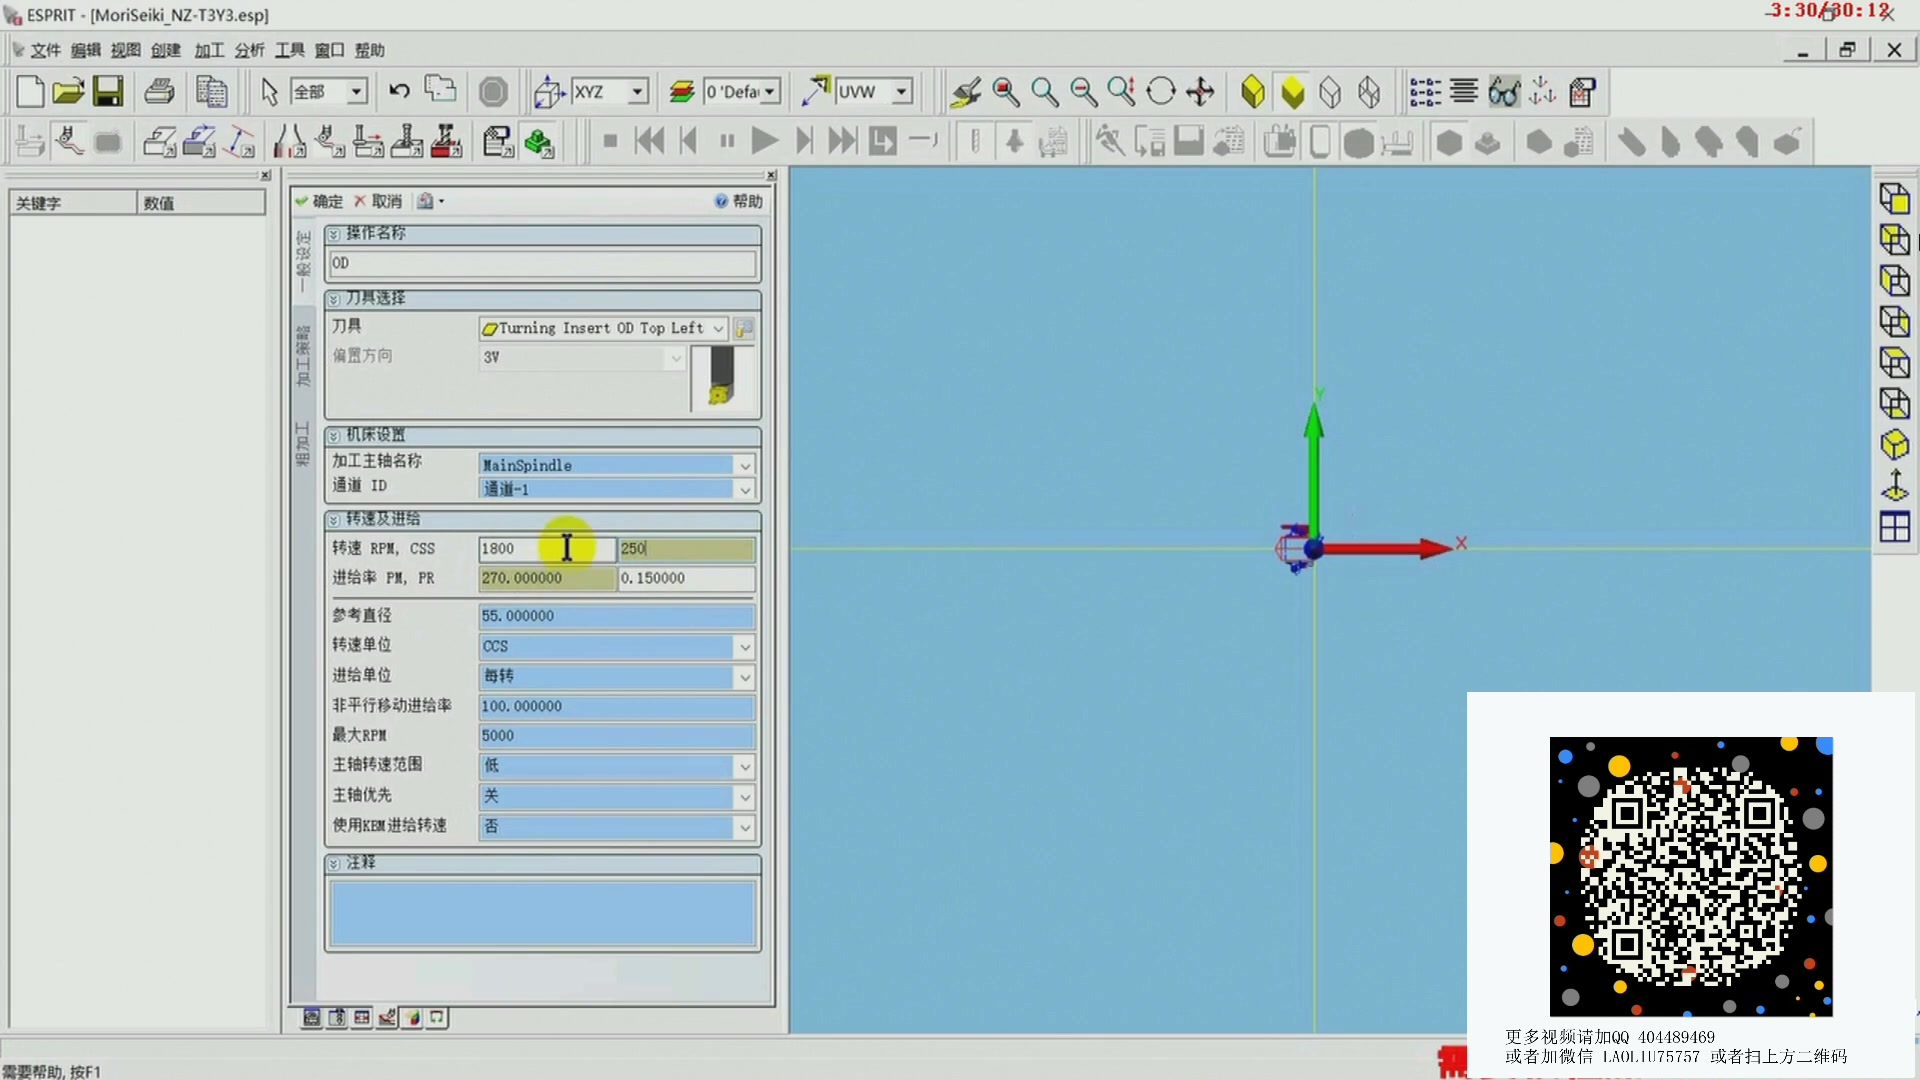This screenshot has width=1920, height=1080.
Task: Click the 帮助 help link in the dialog
Action: [739, 201]
